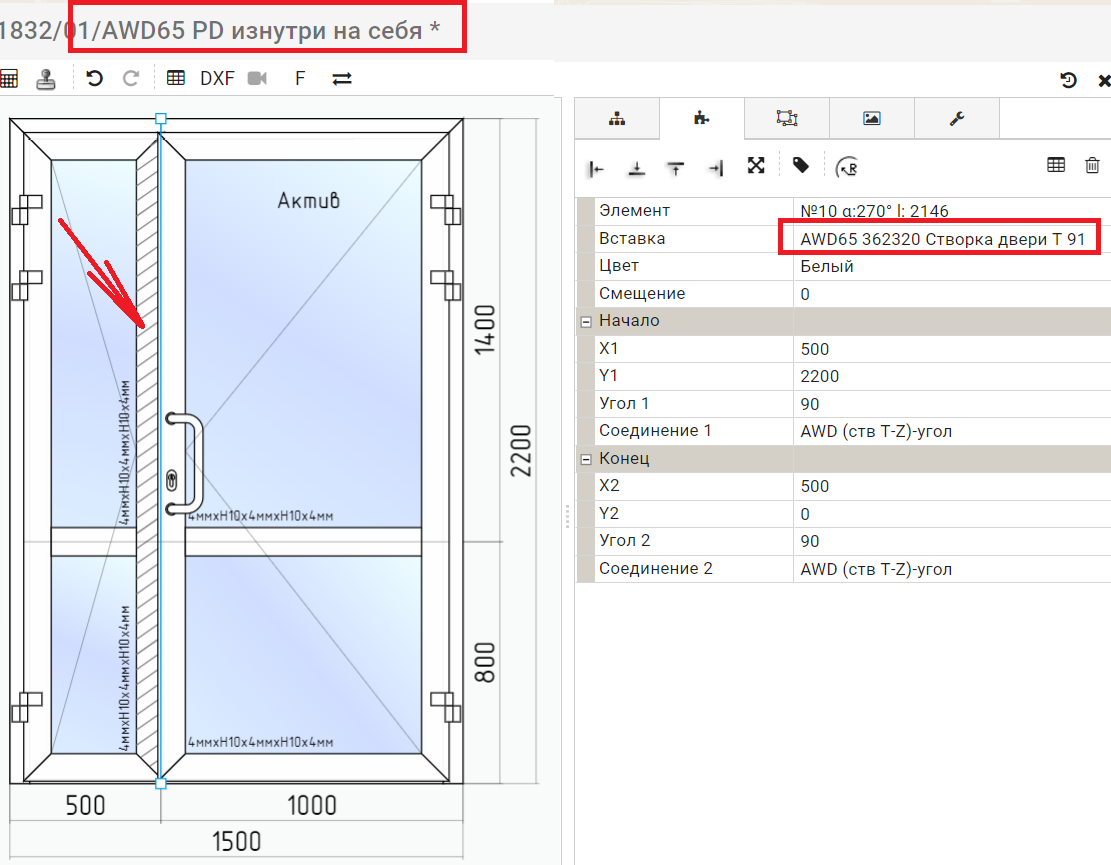Edit the Смещение value field

tap(952, 294)
